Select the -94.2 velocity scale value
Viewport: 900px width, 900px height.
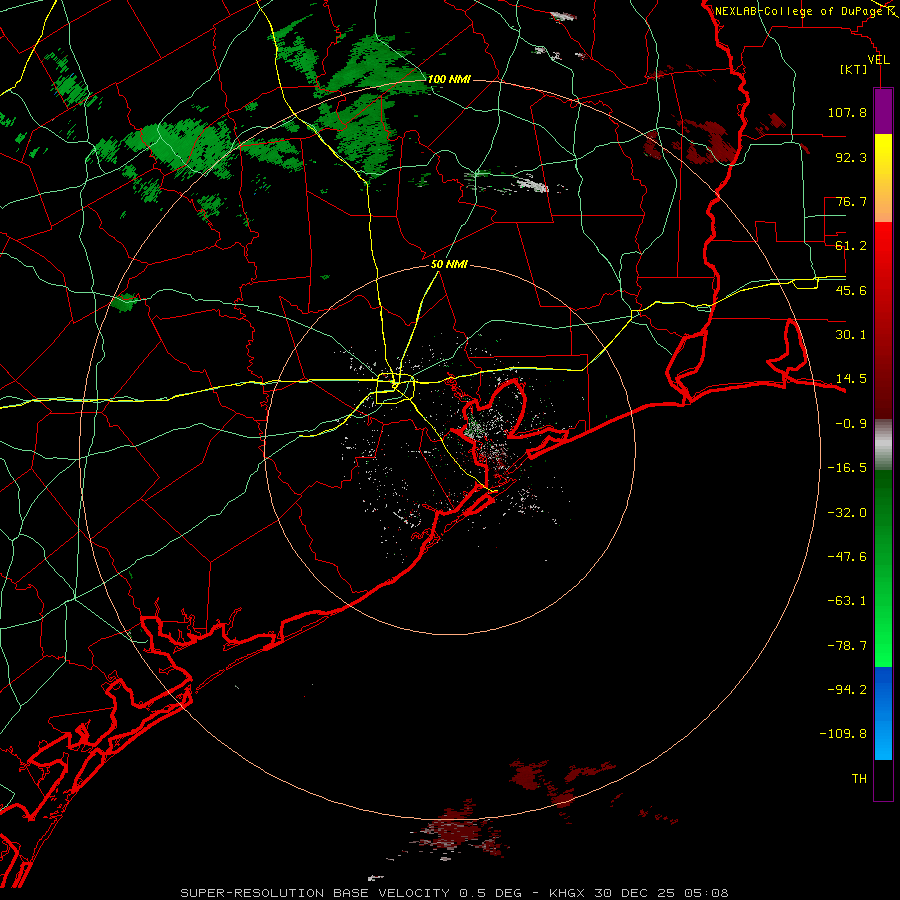847,690
